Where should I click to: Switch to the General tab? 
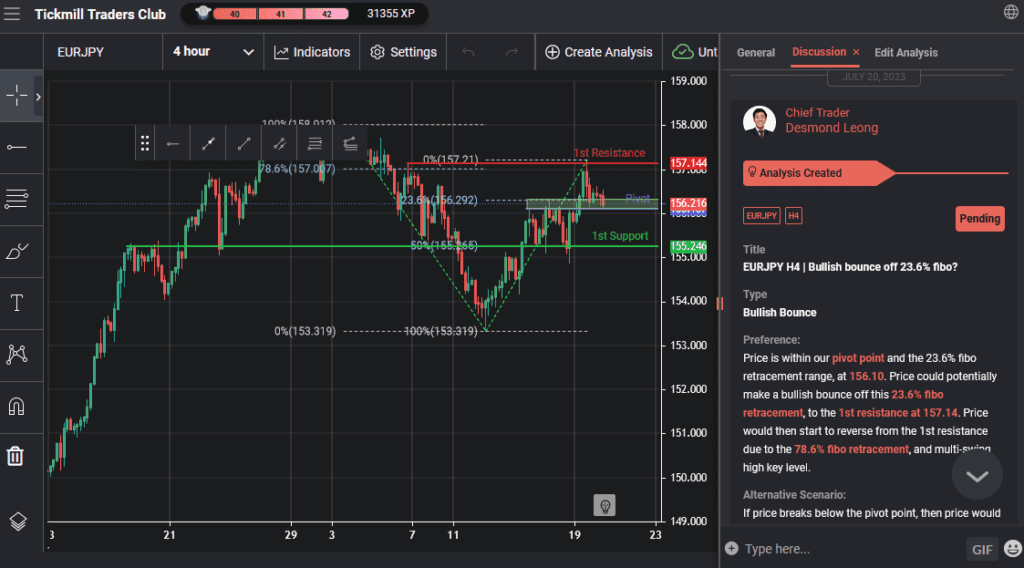pos(755,52)
